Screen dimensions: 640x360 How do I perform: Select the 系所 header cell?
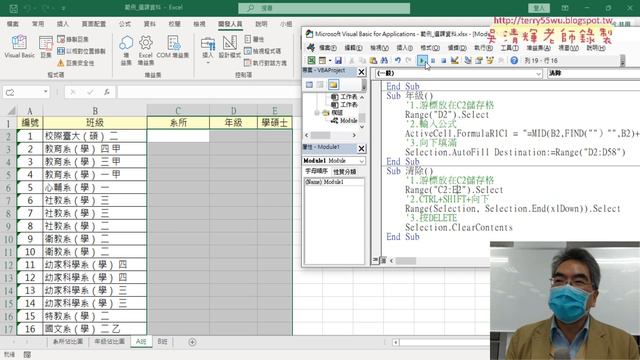[178, 122]
